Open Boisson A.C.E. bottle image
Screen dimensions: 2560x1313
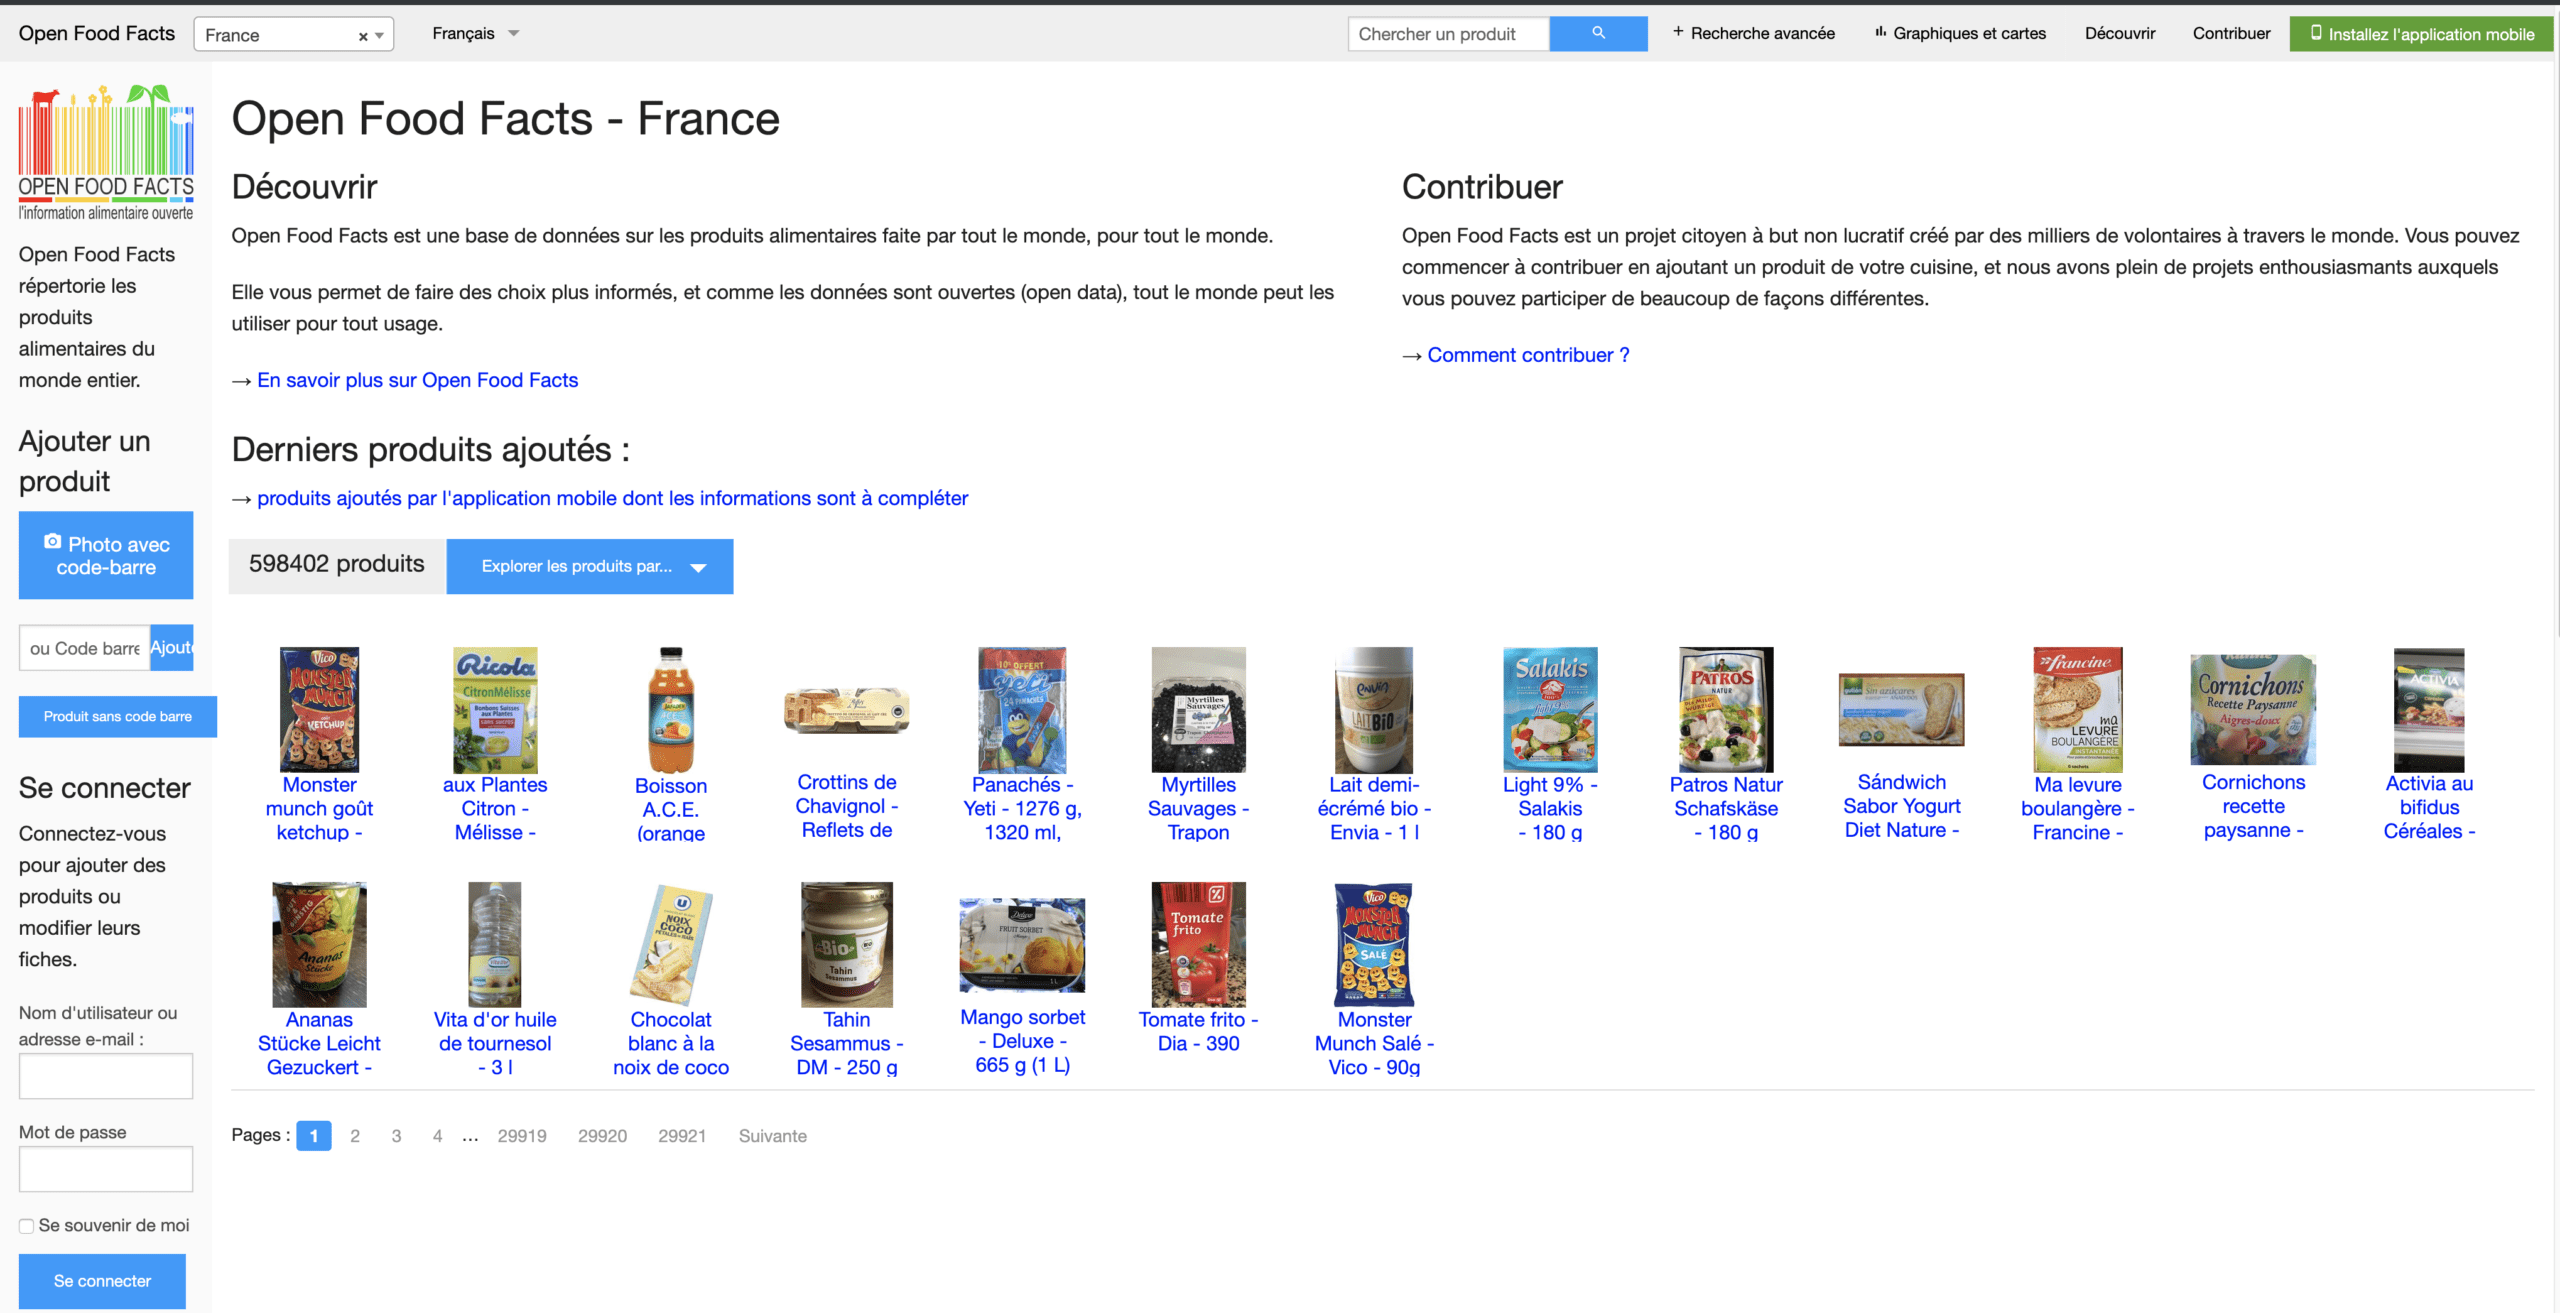point(671,709)
